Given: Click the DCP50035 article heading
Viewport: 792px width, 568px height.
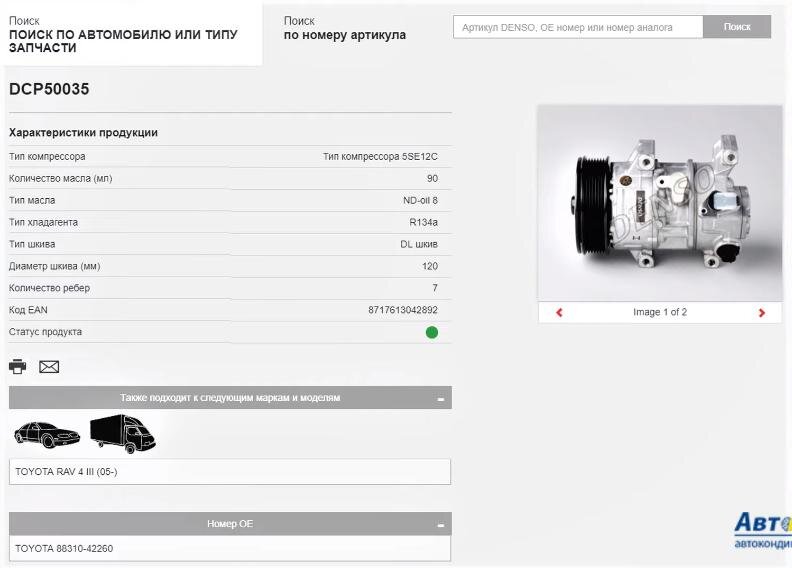Looking at the screenshot, I should click(x=49, y=89).
